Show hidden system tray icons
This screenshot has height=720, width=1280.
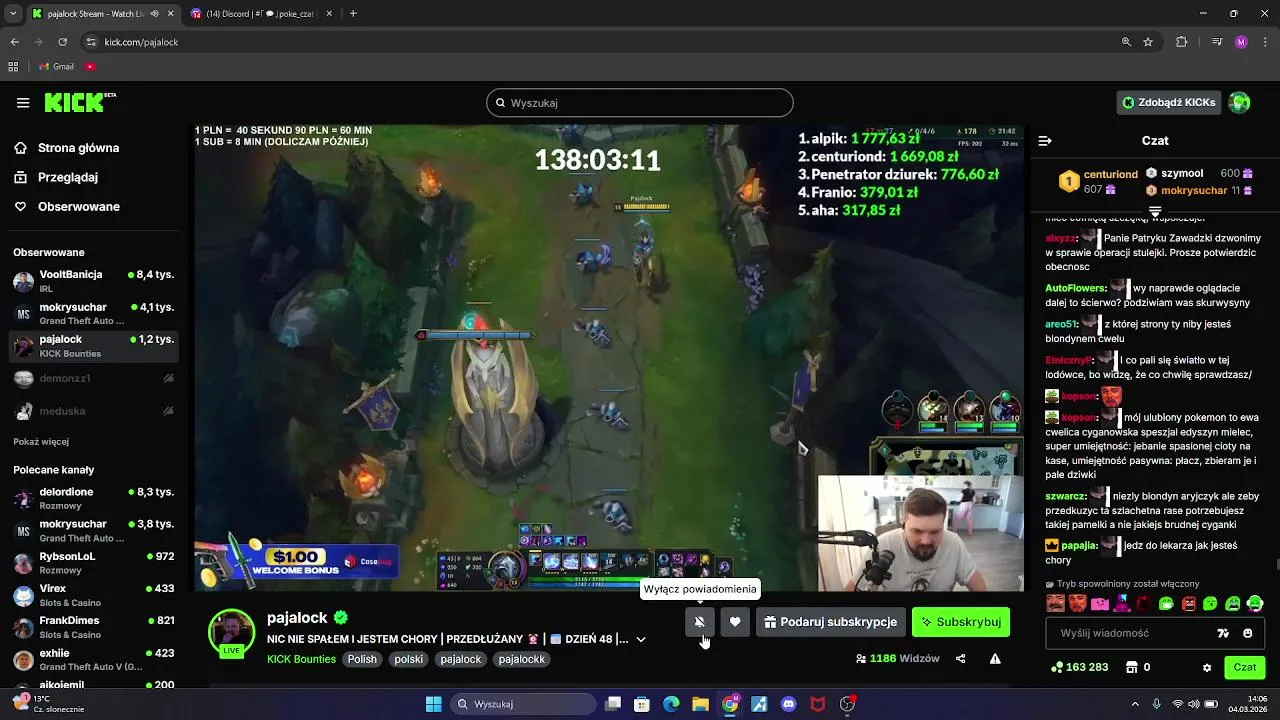[1135, 704]
